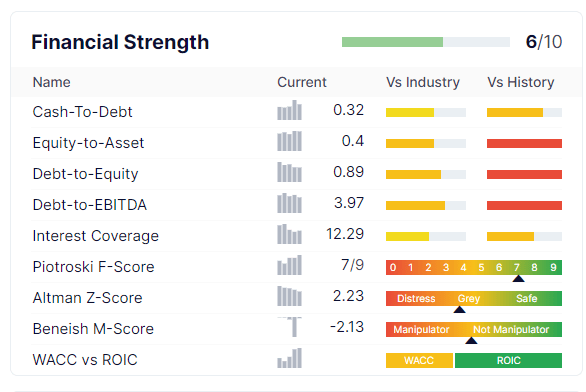Open the Cash-To-Debt mini bar chart icon
Viewport: 586px width, 392px height.
[x=289, y=110]
